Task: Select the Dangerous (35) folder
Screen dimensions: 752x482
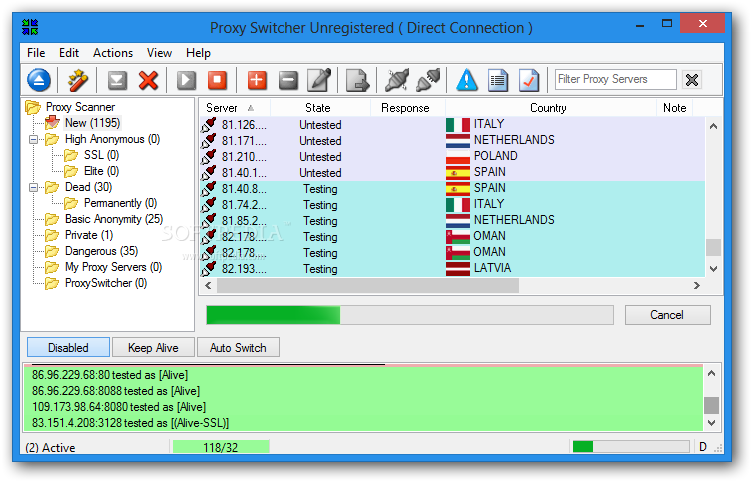Action: (x=101, y=251)
